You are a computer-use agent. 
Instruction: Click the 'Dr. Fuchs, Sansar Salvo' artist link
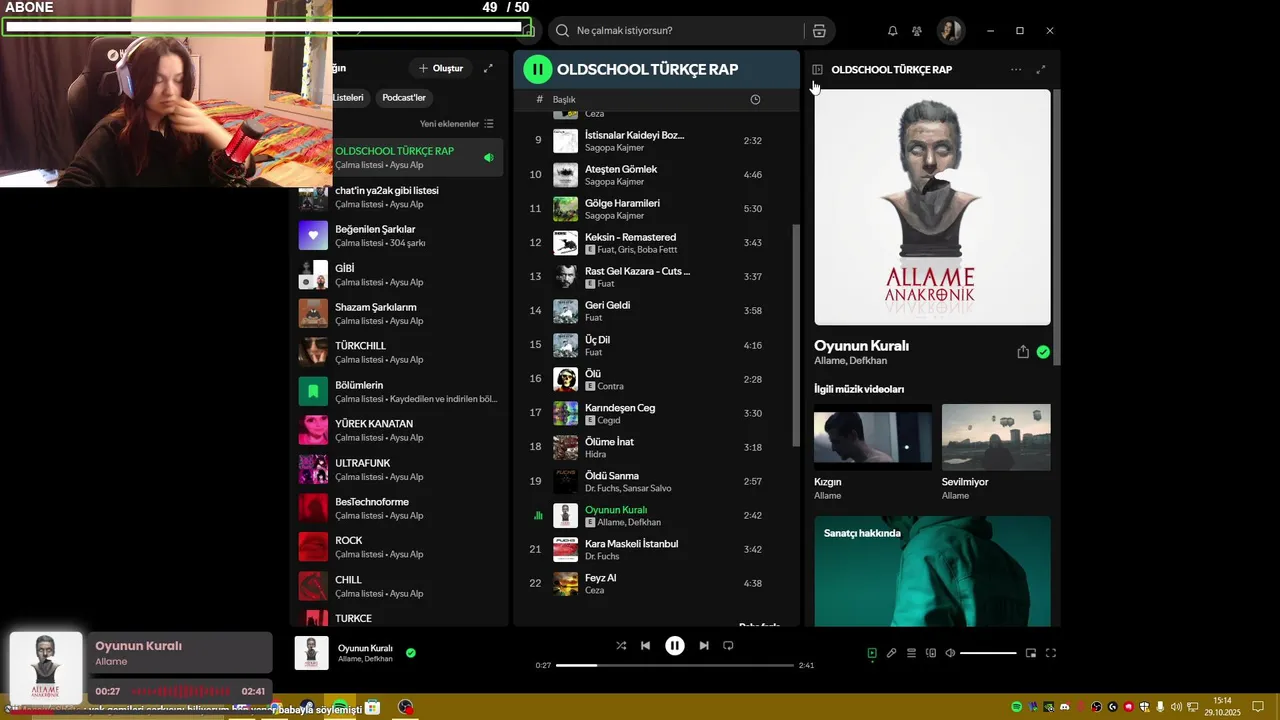point(628,489)
